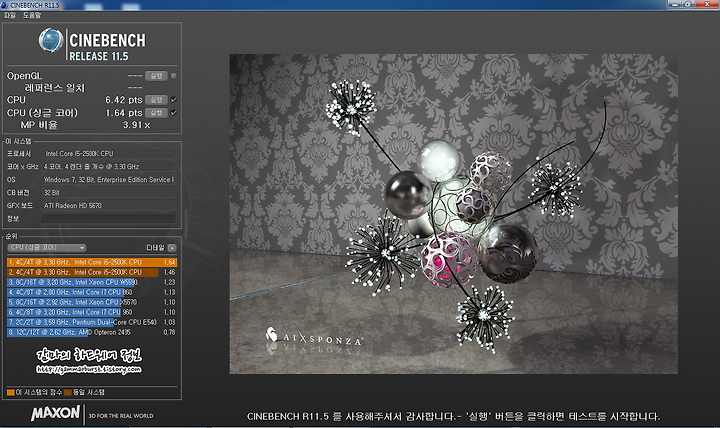Image resolution: width=720 pixels, height=428 pixels.
Task: Toggle the CPU (싱글 코어) checkbox
Action: (174, 113)
